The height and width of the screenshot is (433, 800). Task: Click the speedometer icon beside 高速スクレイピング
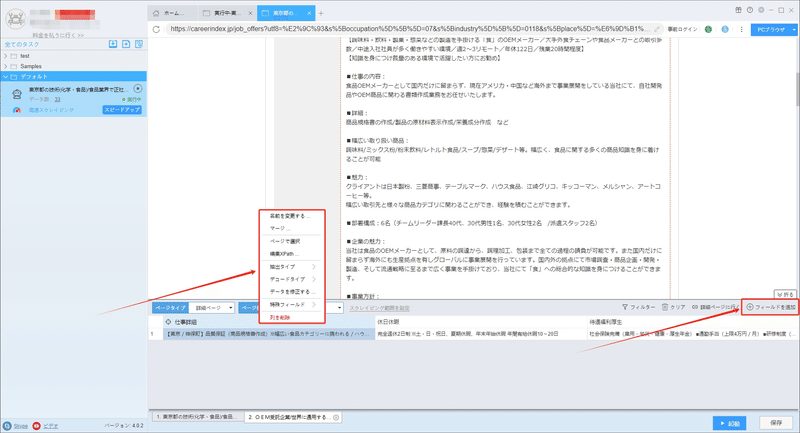(x=17, y=110)
